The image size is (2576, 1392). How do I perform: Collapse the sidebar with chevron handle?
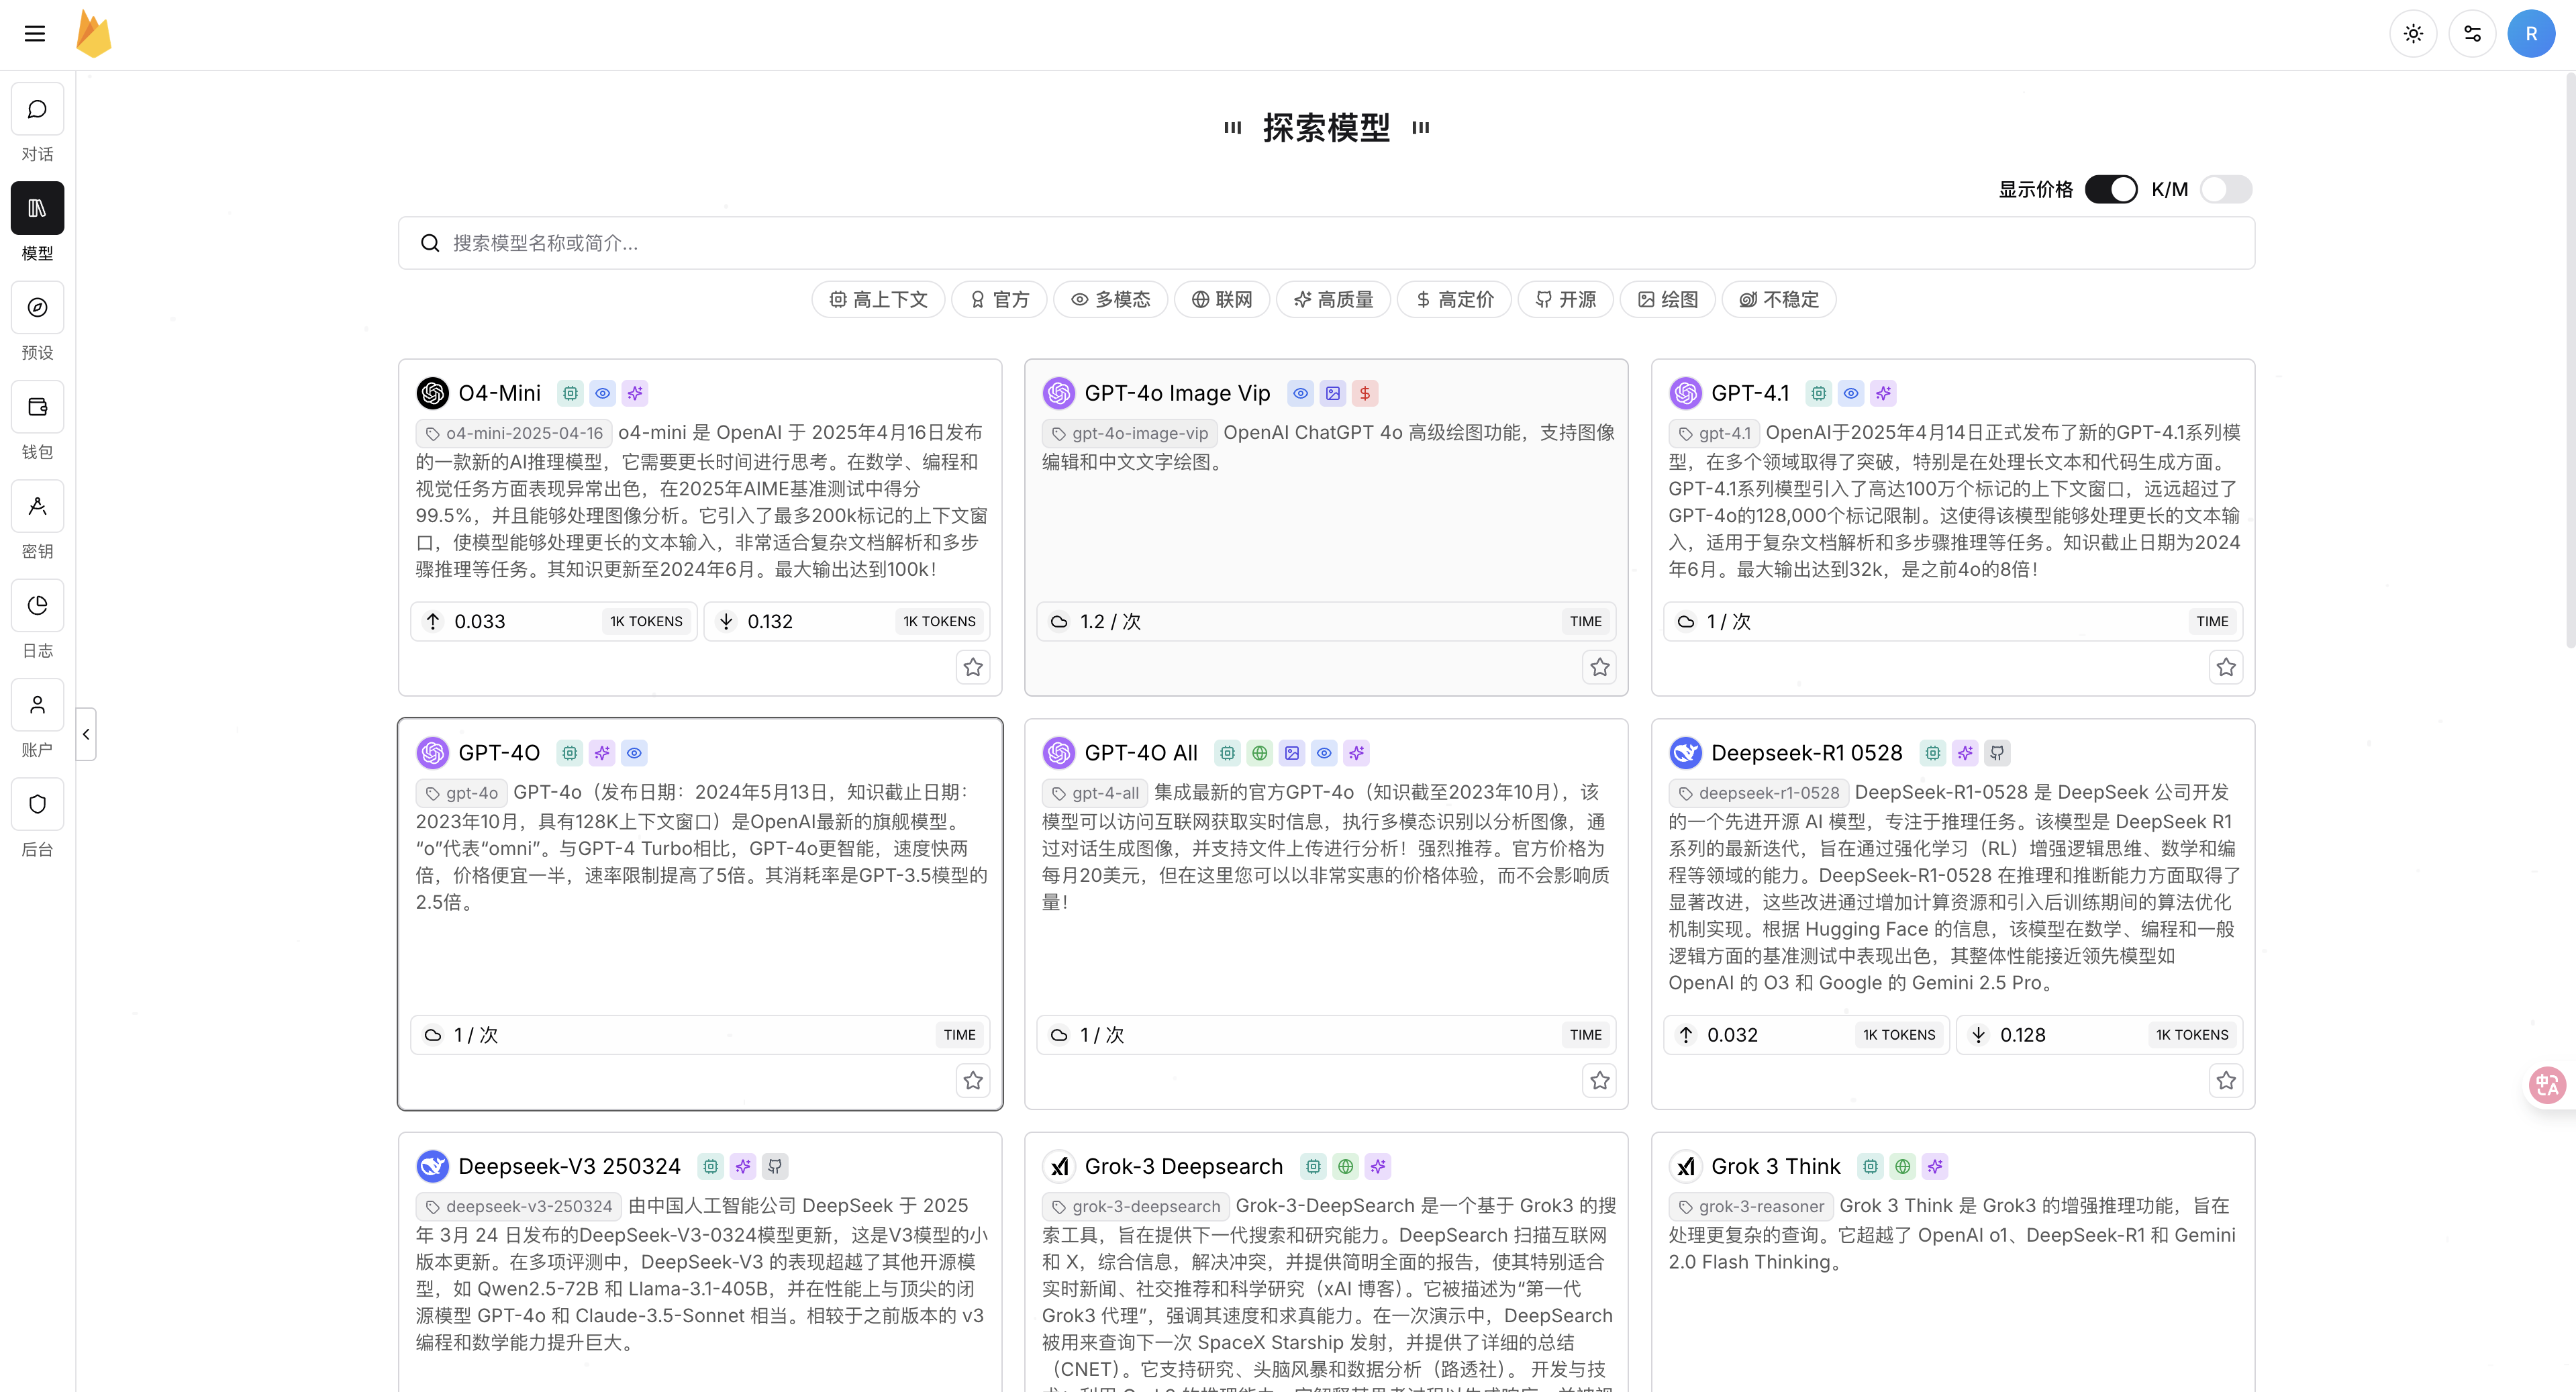[x=86, y=734]
